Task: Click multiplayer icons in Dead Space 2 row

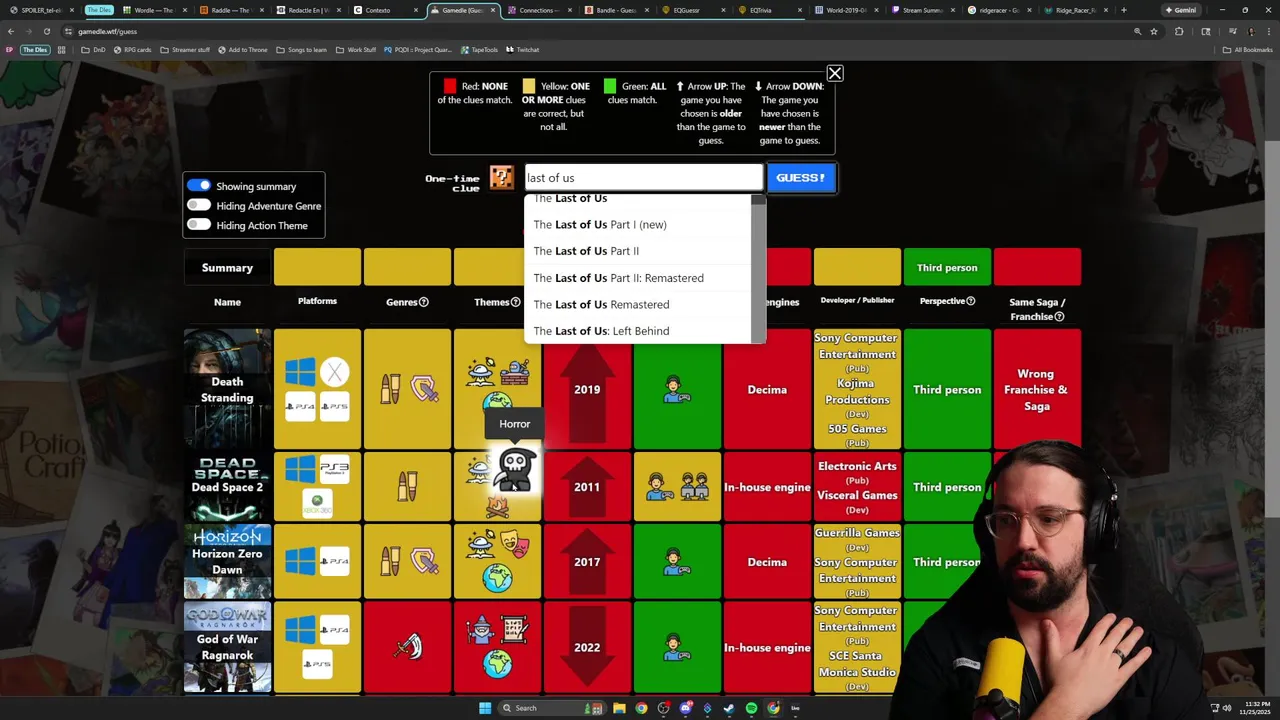Action: coord(677,487)
